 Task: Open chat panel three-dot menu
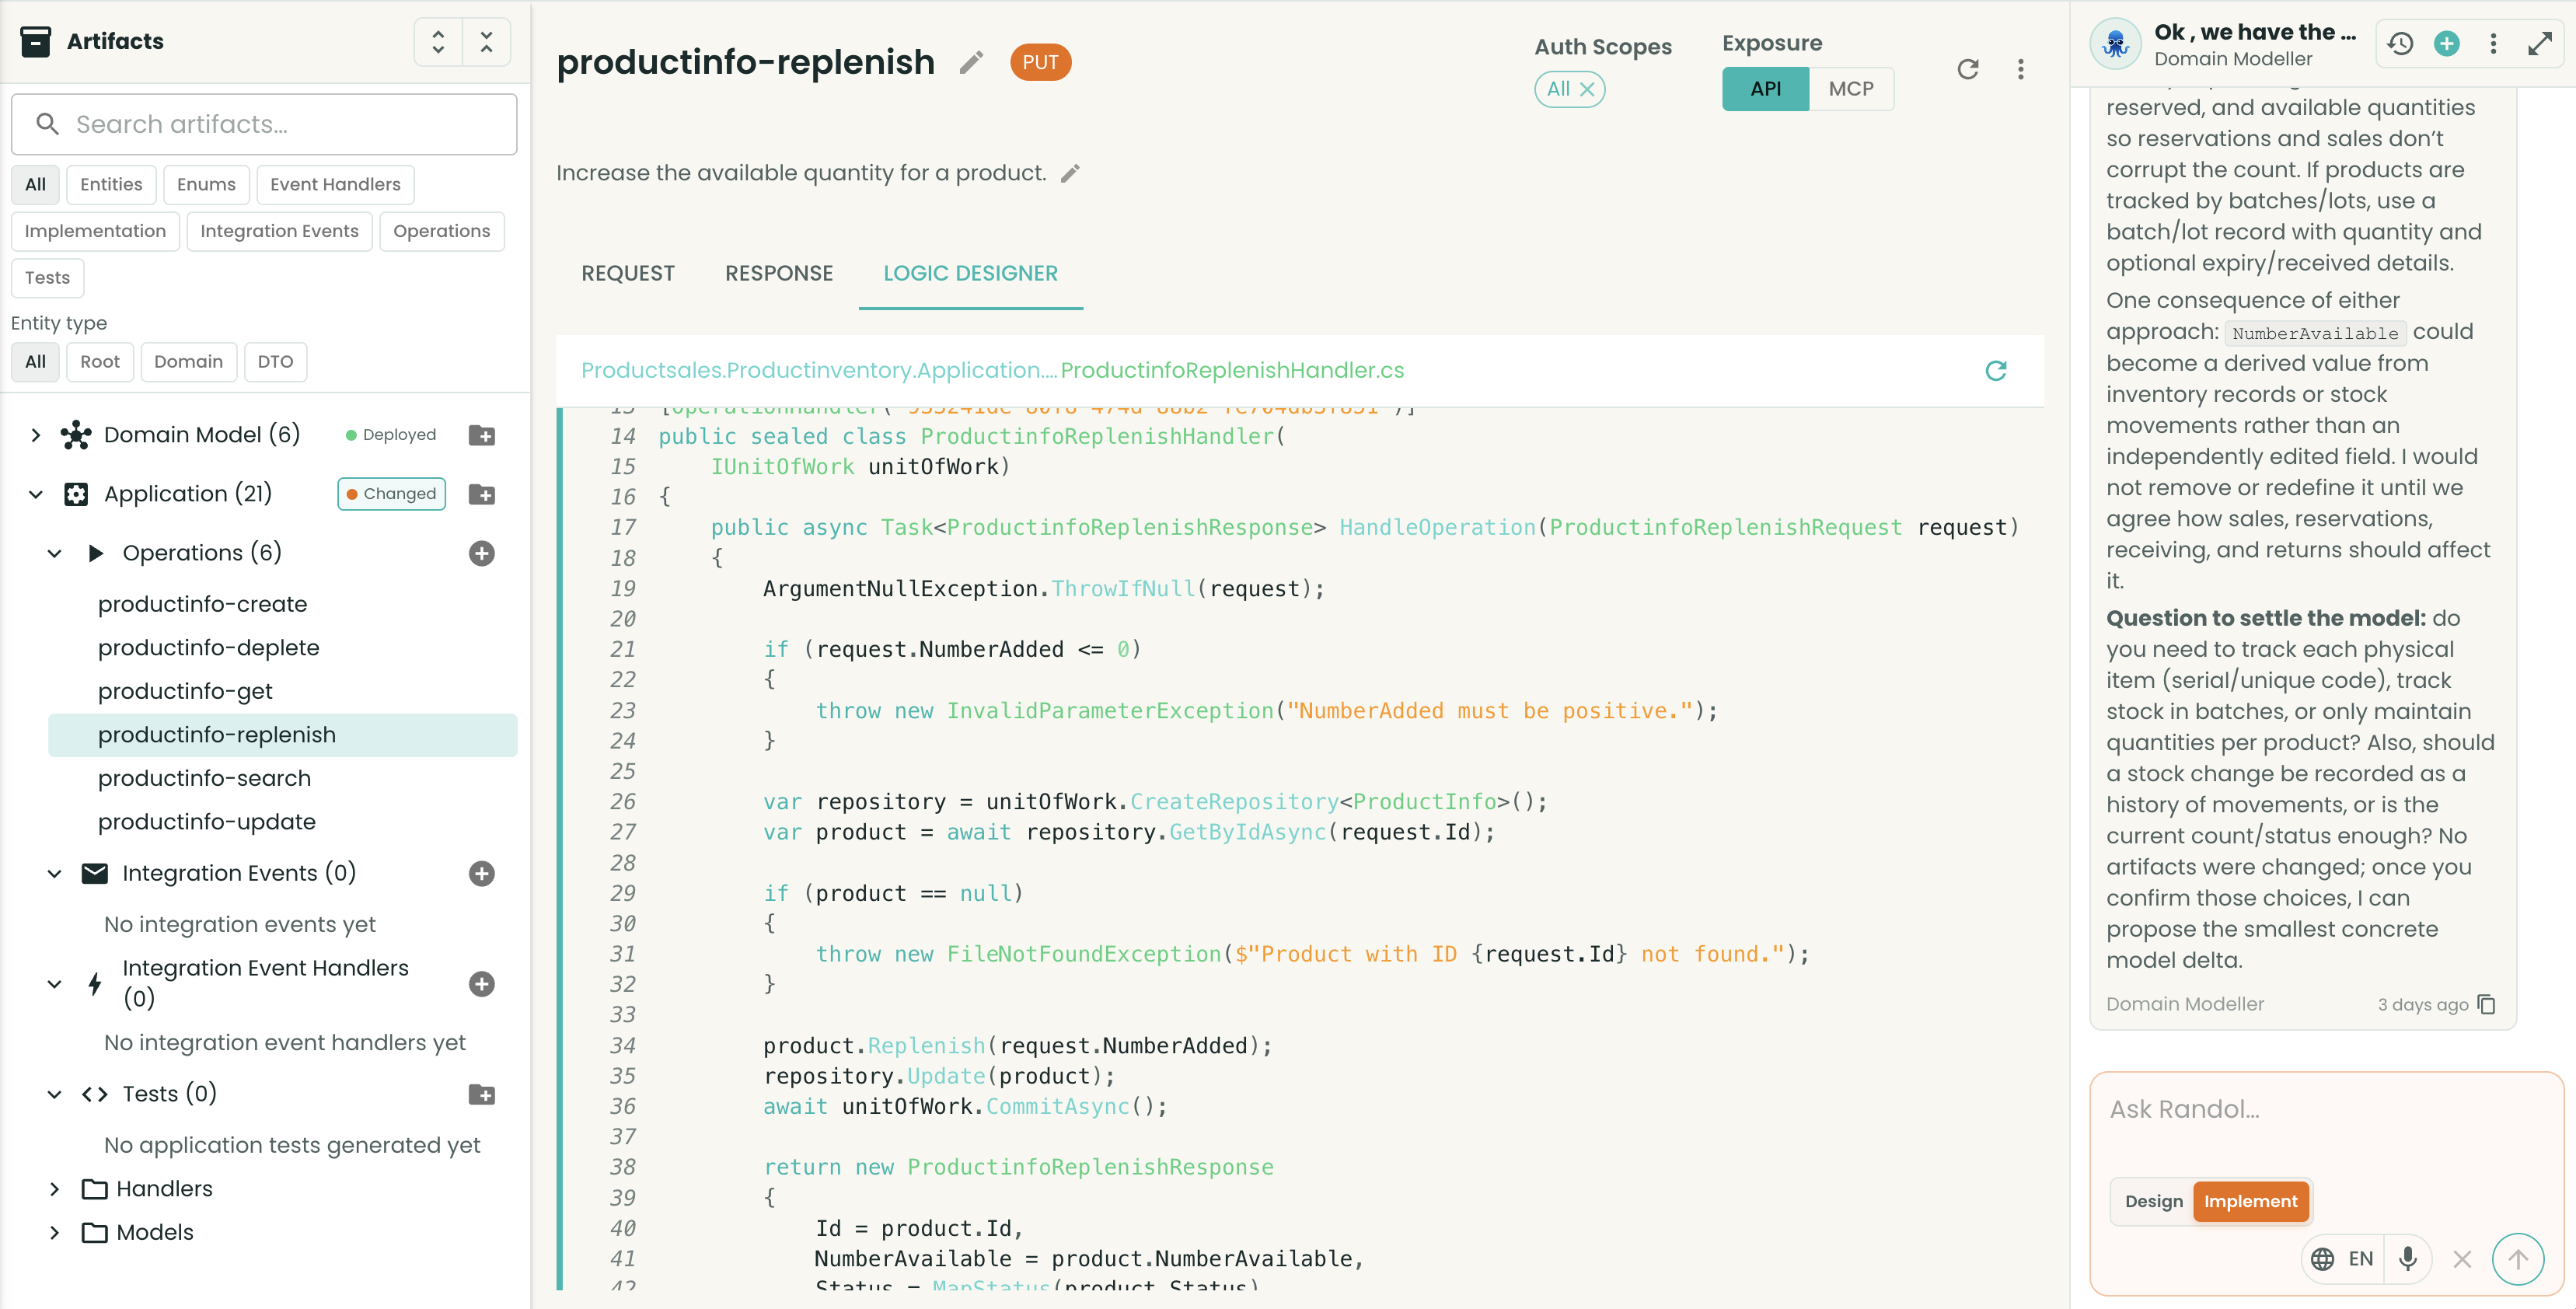(2493, 44)
